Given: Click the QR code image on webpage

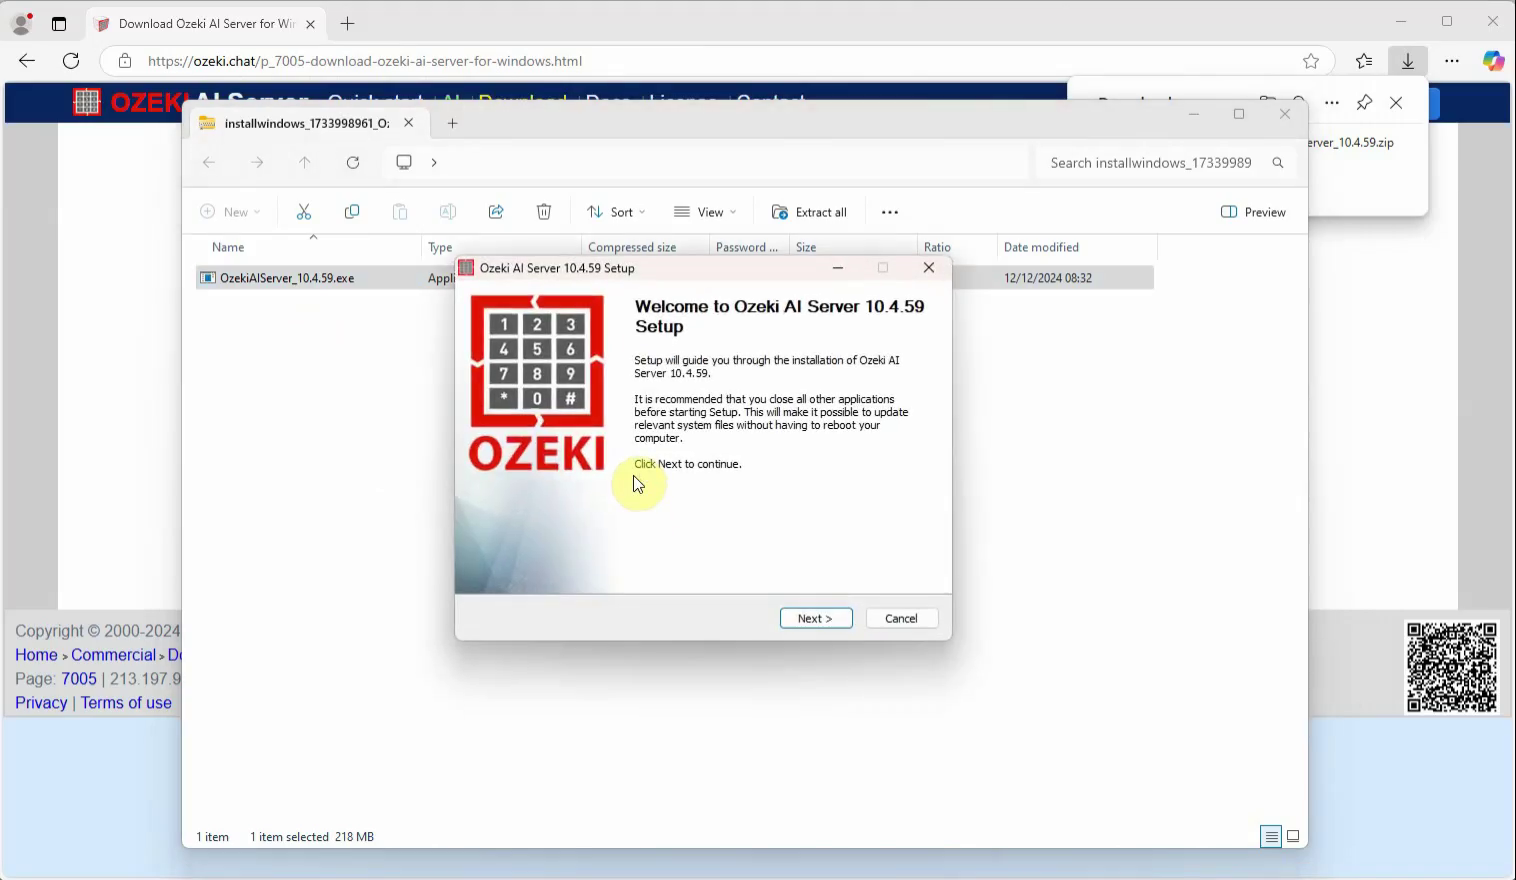Looking at the screenshot, I should [x=1452, y=667].
